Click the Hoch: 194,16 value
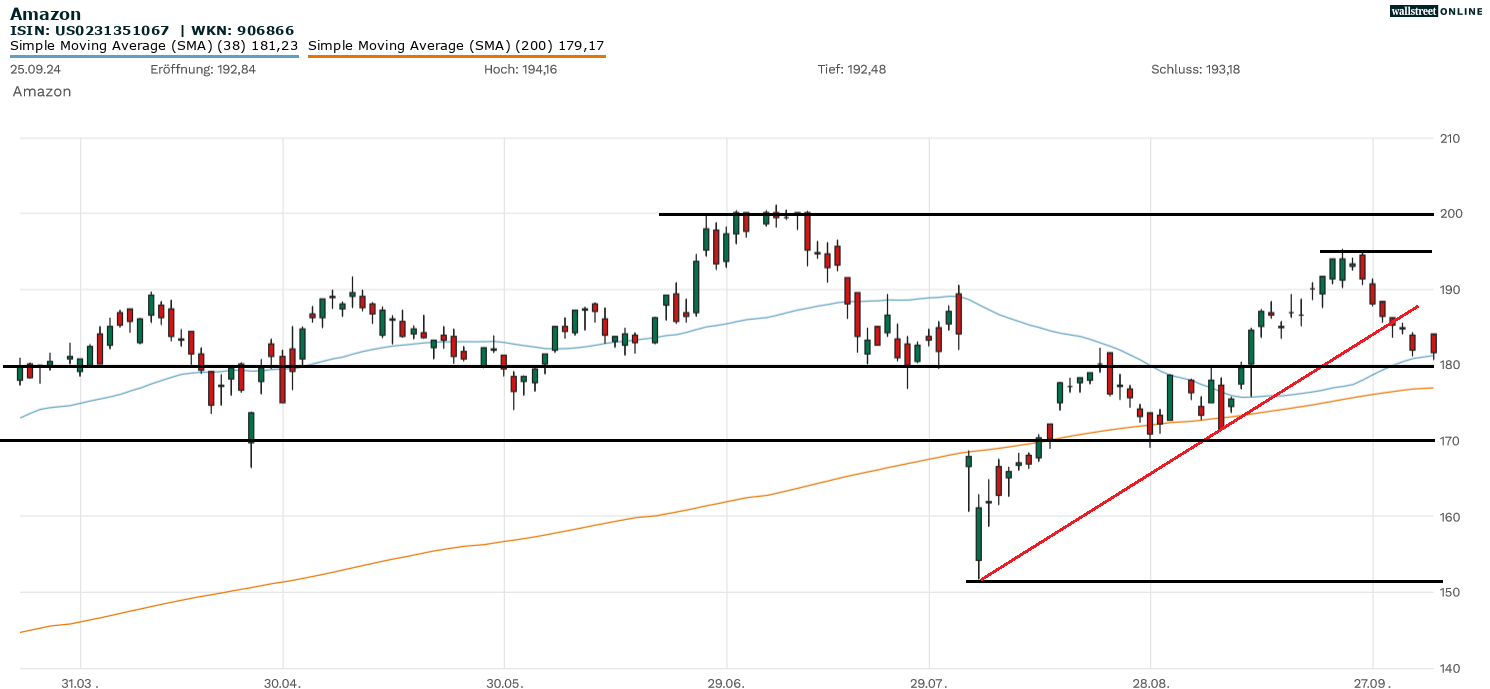This screenshot has height=689, width=1490. pos(520,70)
